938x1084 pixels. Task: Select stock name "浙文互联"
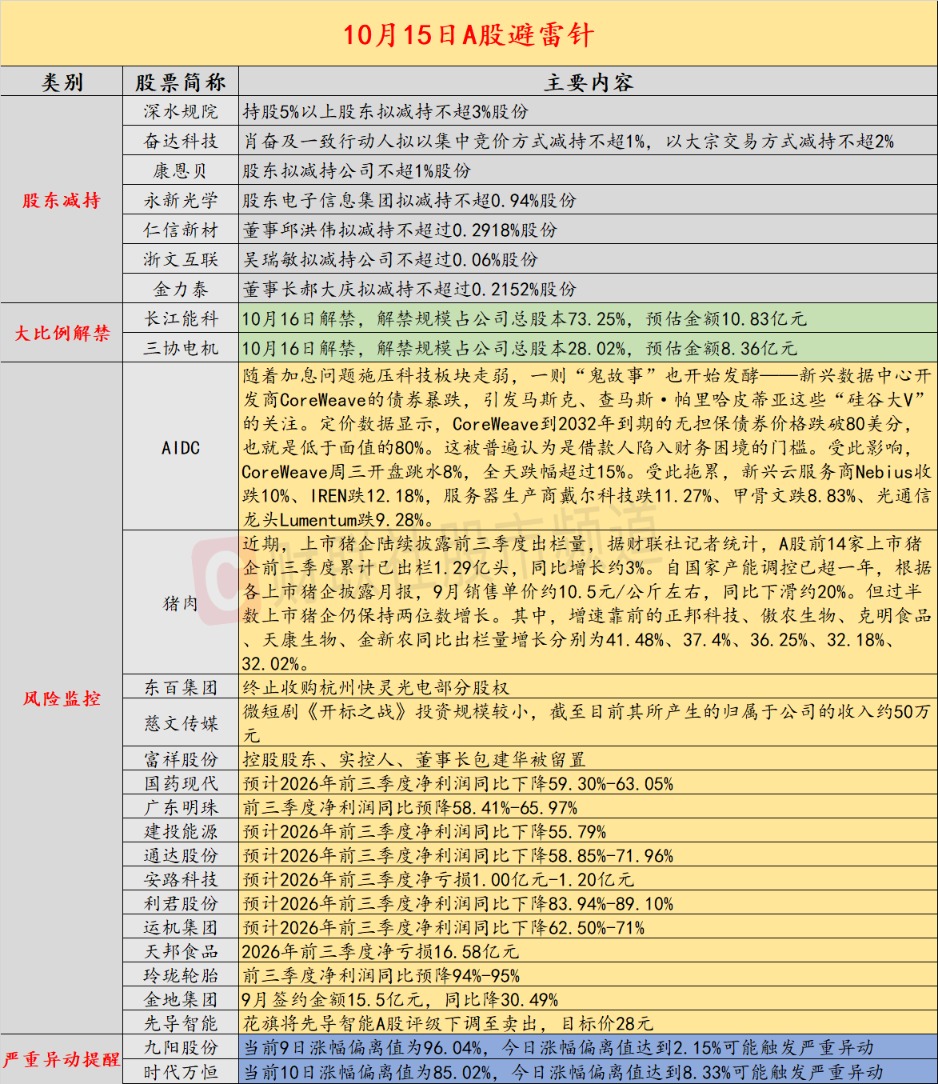180,260
